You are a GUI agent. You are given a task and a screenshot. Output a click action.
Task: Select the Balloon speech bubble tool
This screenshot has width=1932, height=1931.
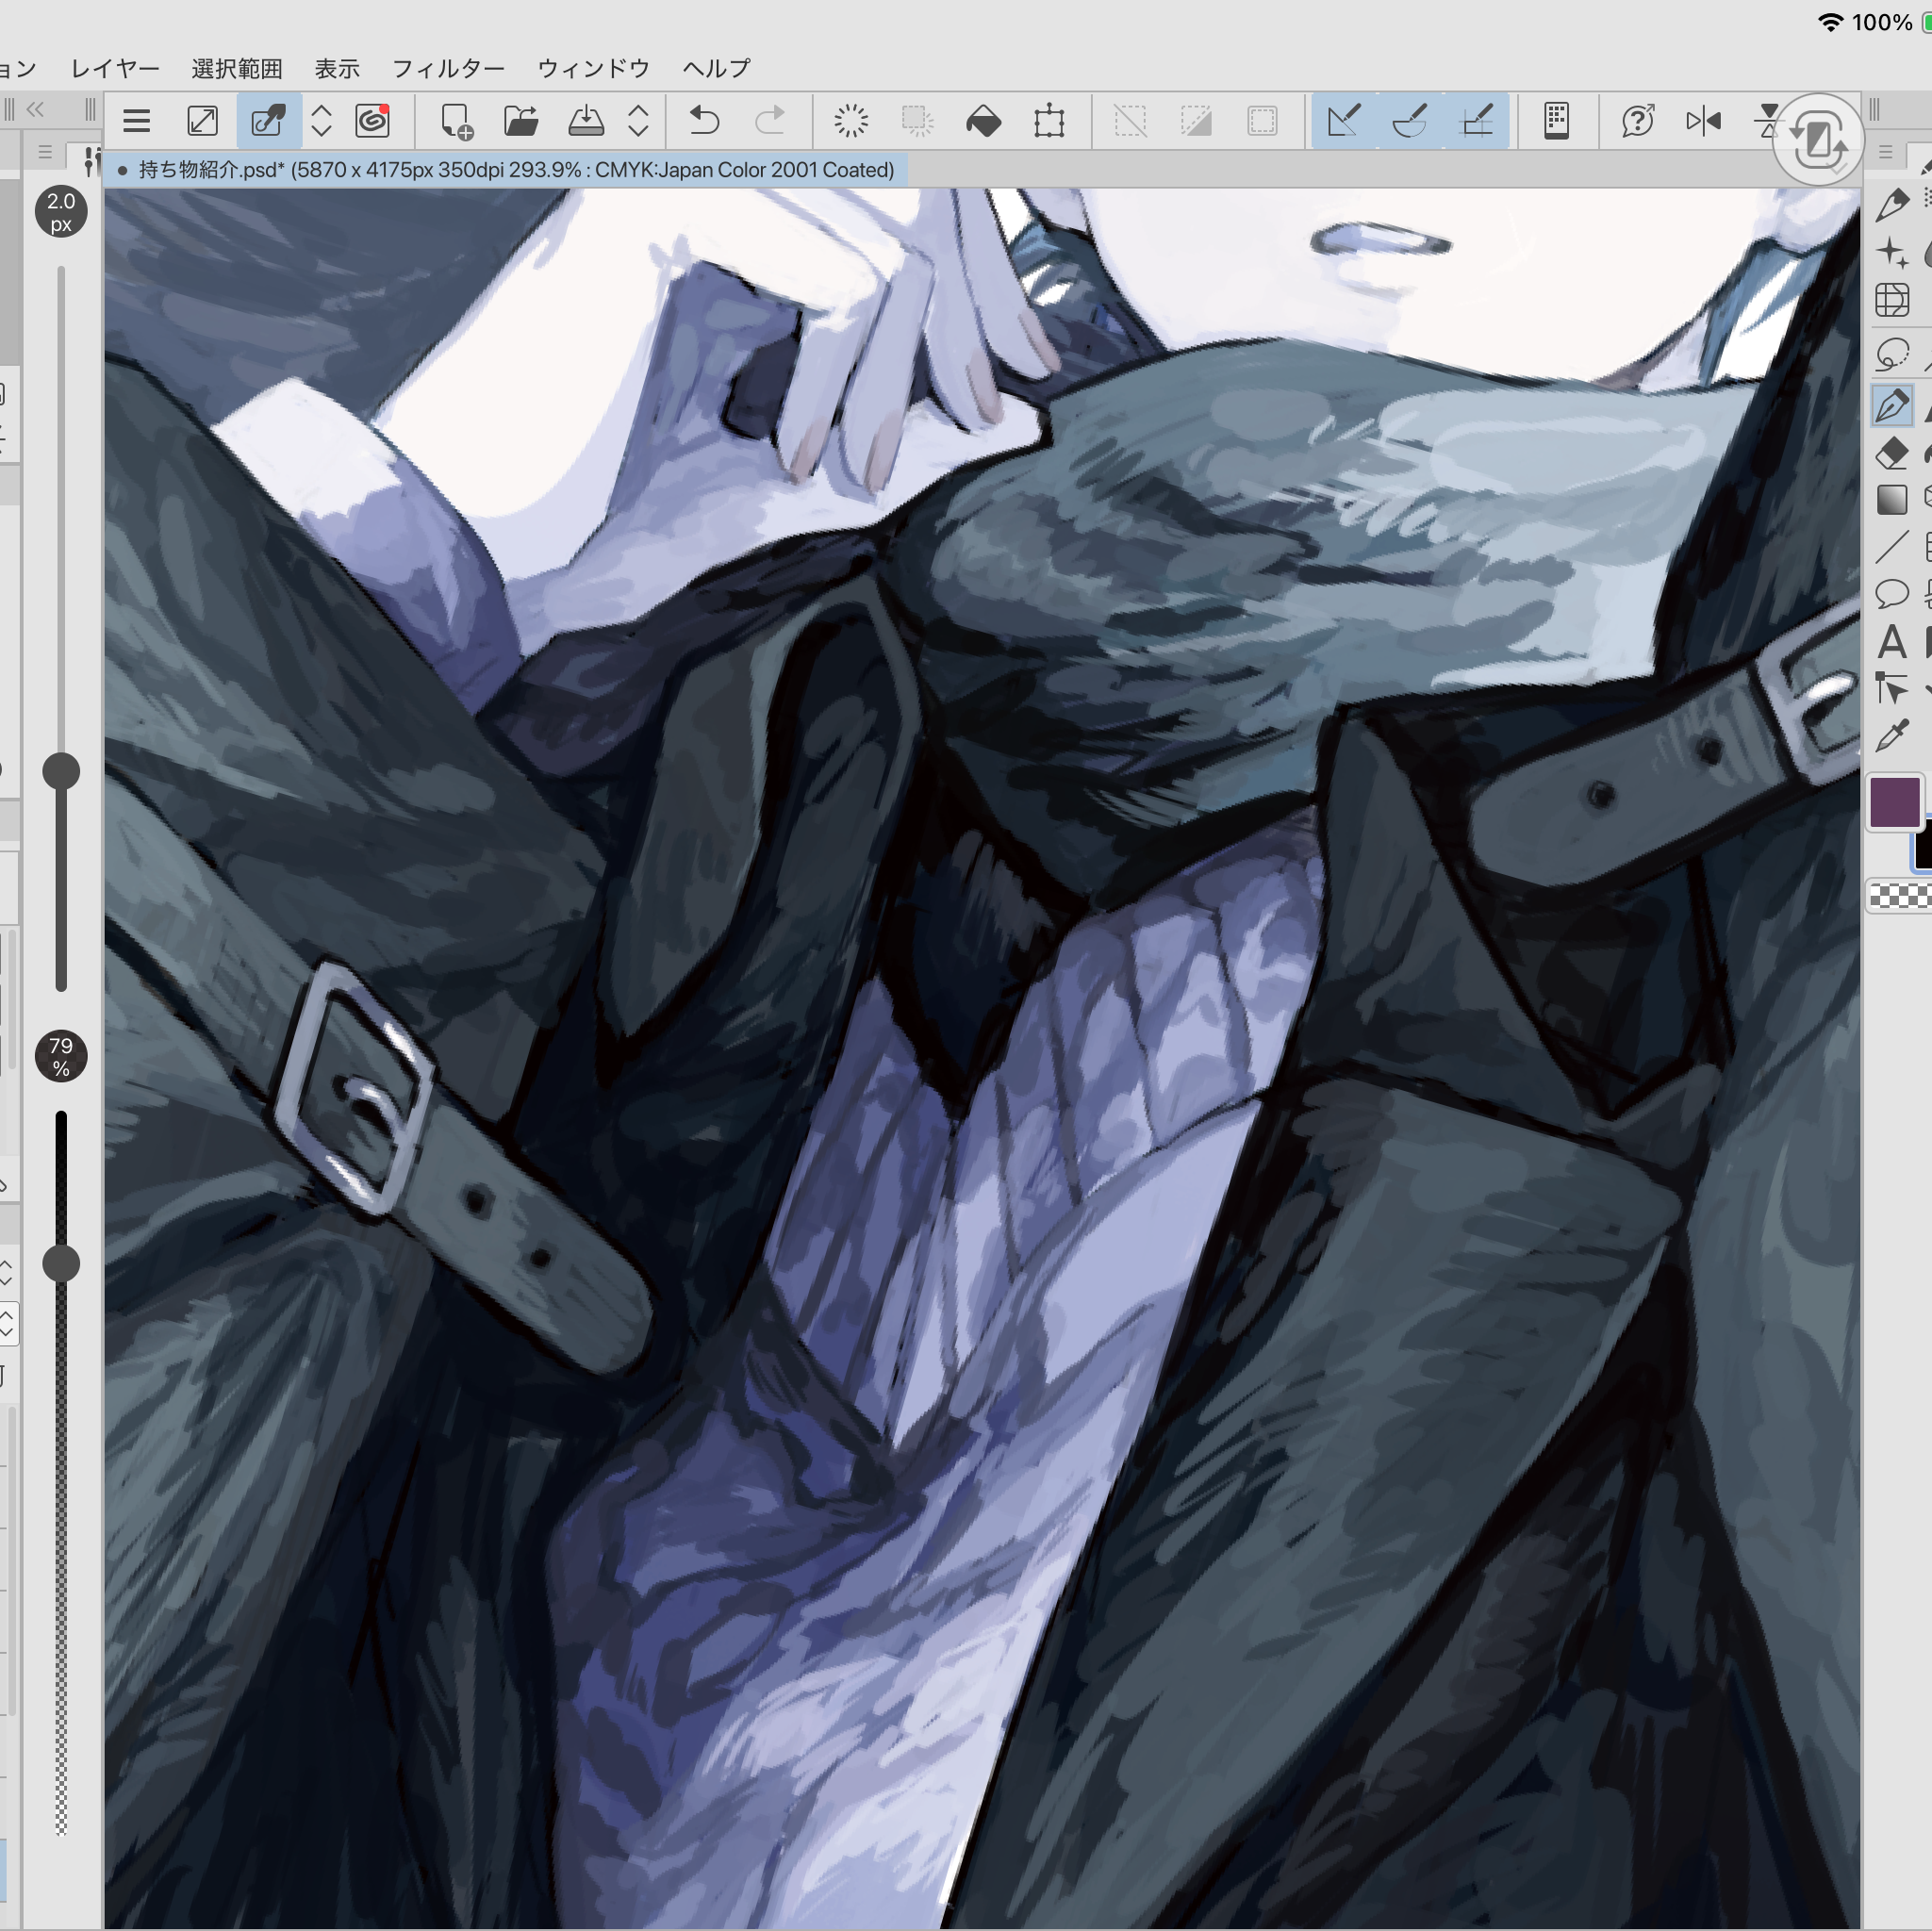tap(1891, 594)
